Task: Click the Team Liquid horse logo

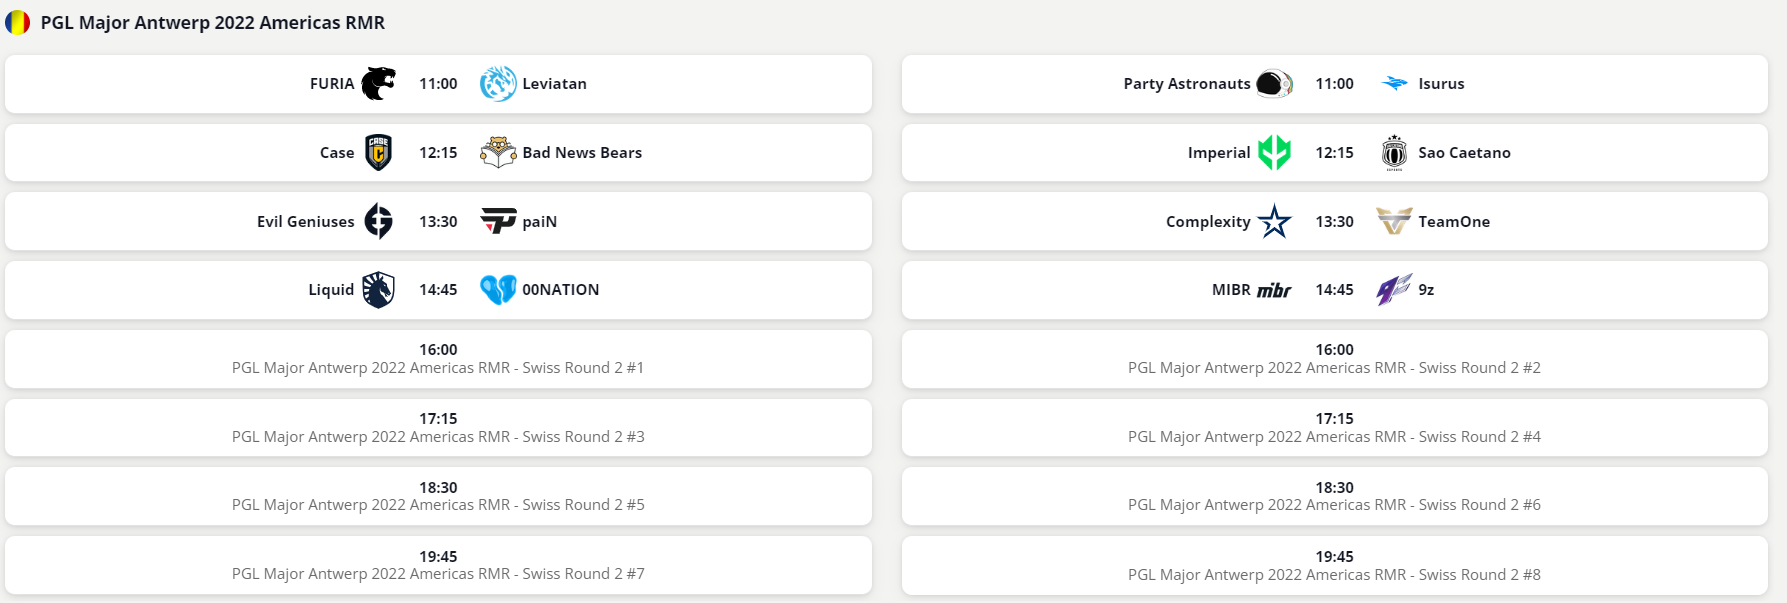Action: pos(378,290)
